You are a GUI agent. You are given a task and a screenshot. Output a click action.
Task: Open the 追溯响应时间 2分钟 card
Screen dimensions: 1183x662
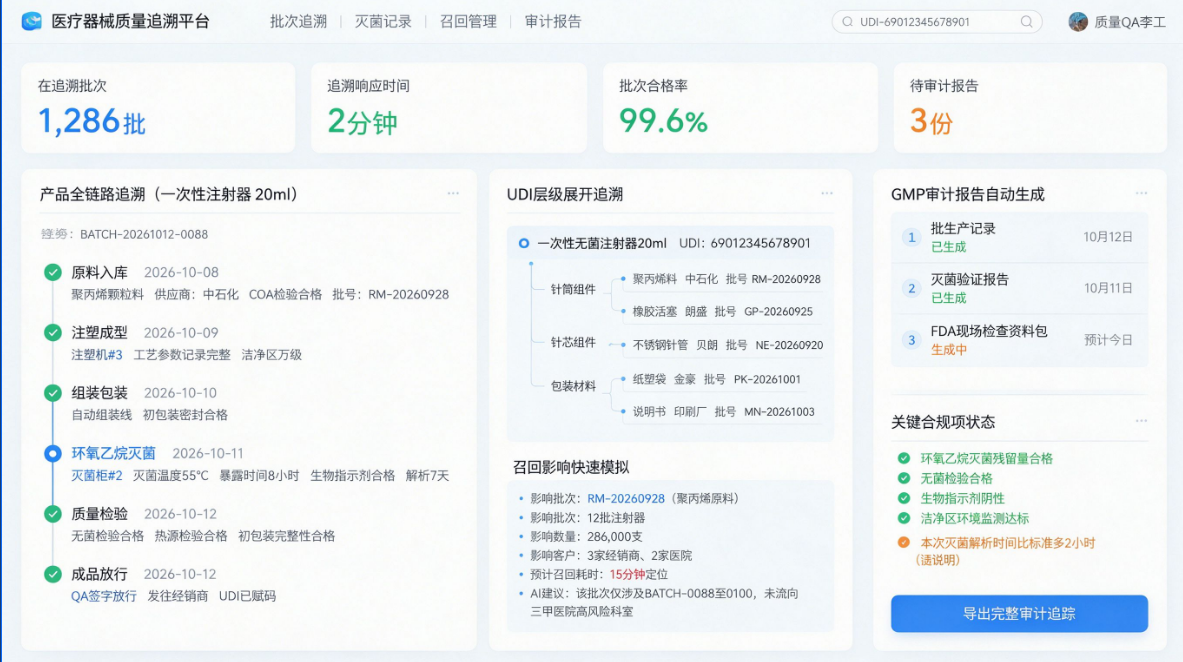(x=449, y=108)
